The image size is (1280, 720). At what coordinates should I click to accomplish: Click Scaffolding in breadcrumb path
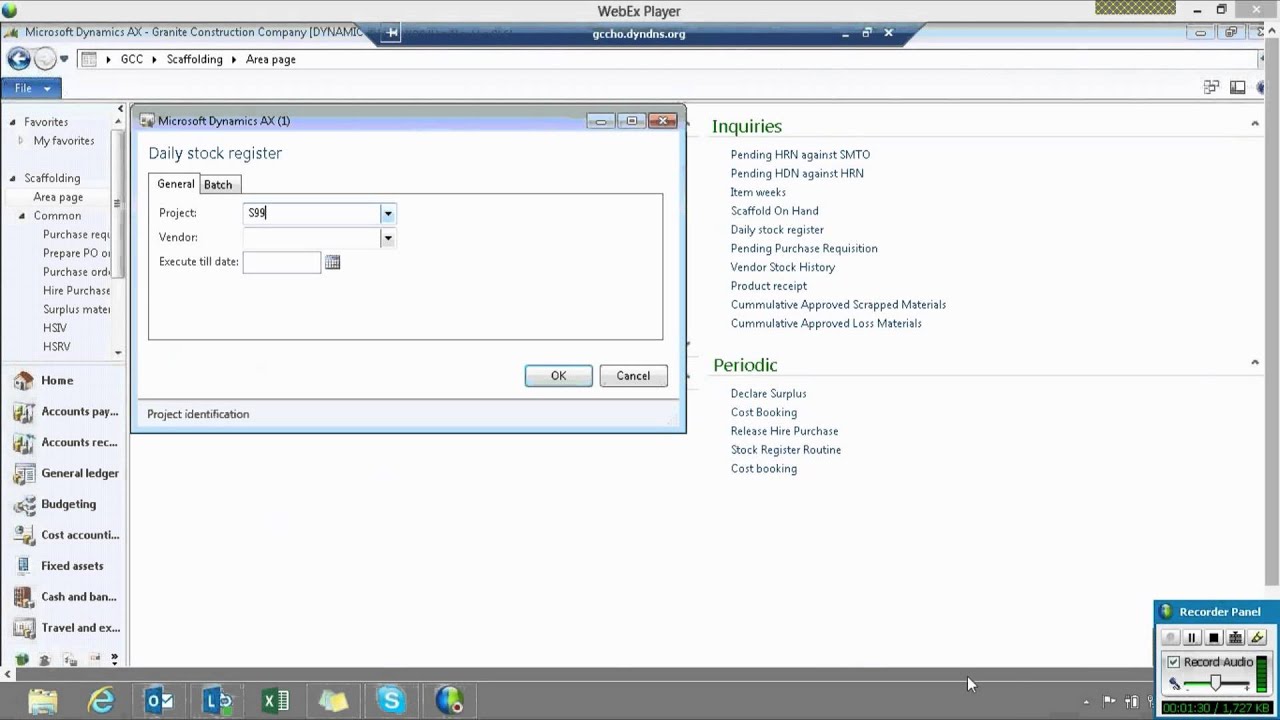tap(195, 59)
